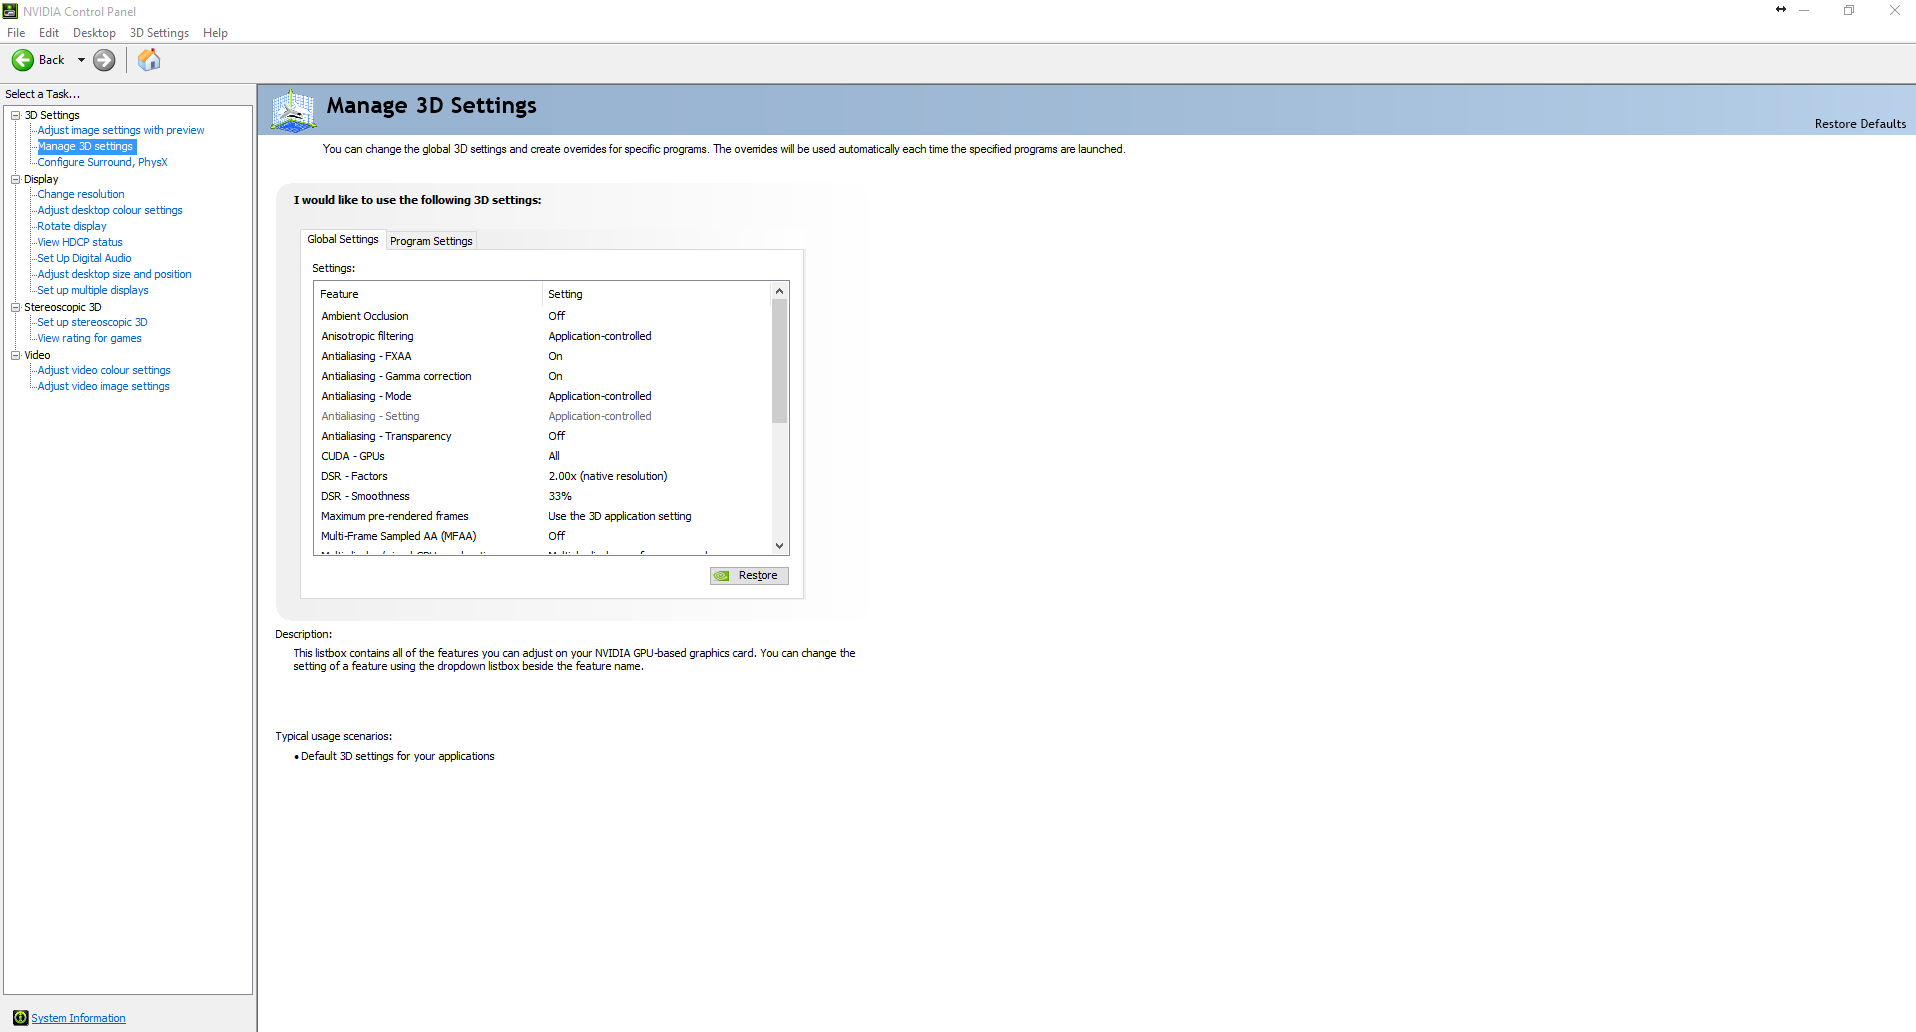1916x1032 pixels.
Task: Select the Antialiasing - Transparency row
Action: pyautogui.click(x=543, y=436)
